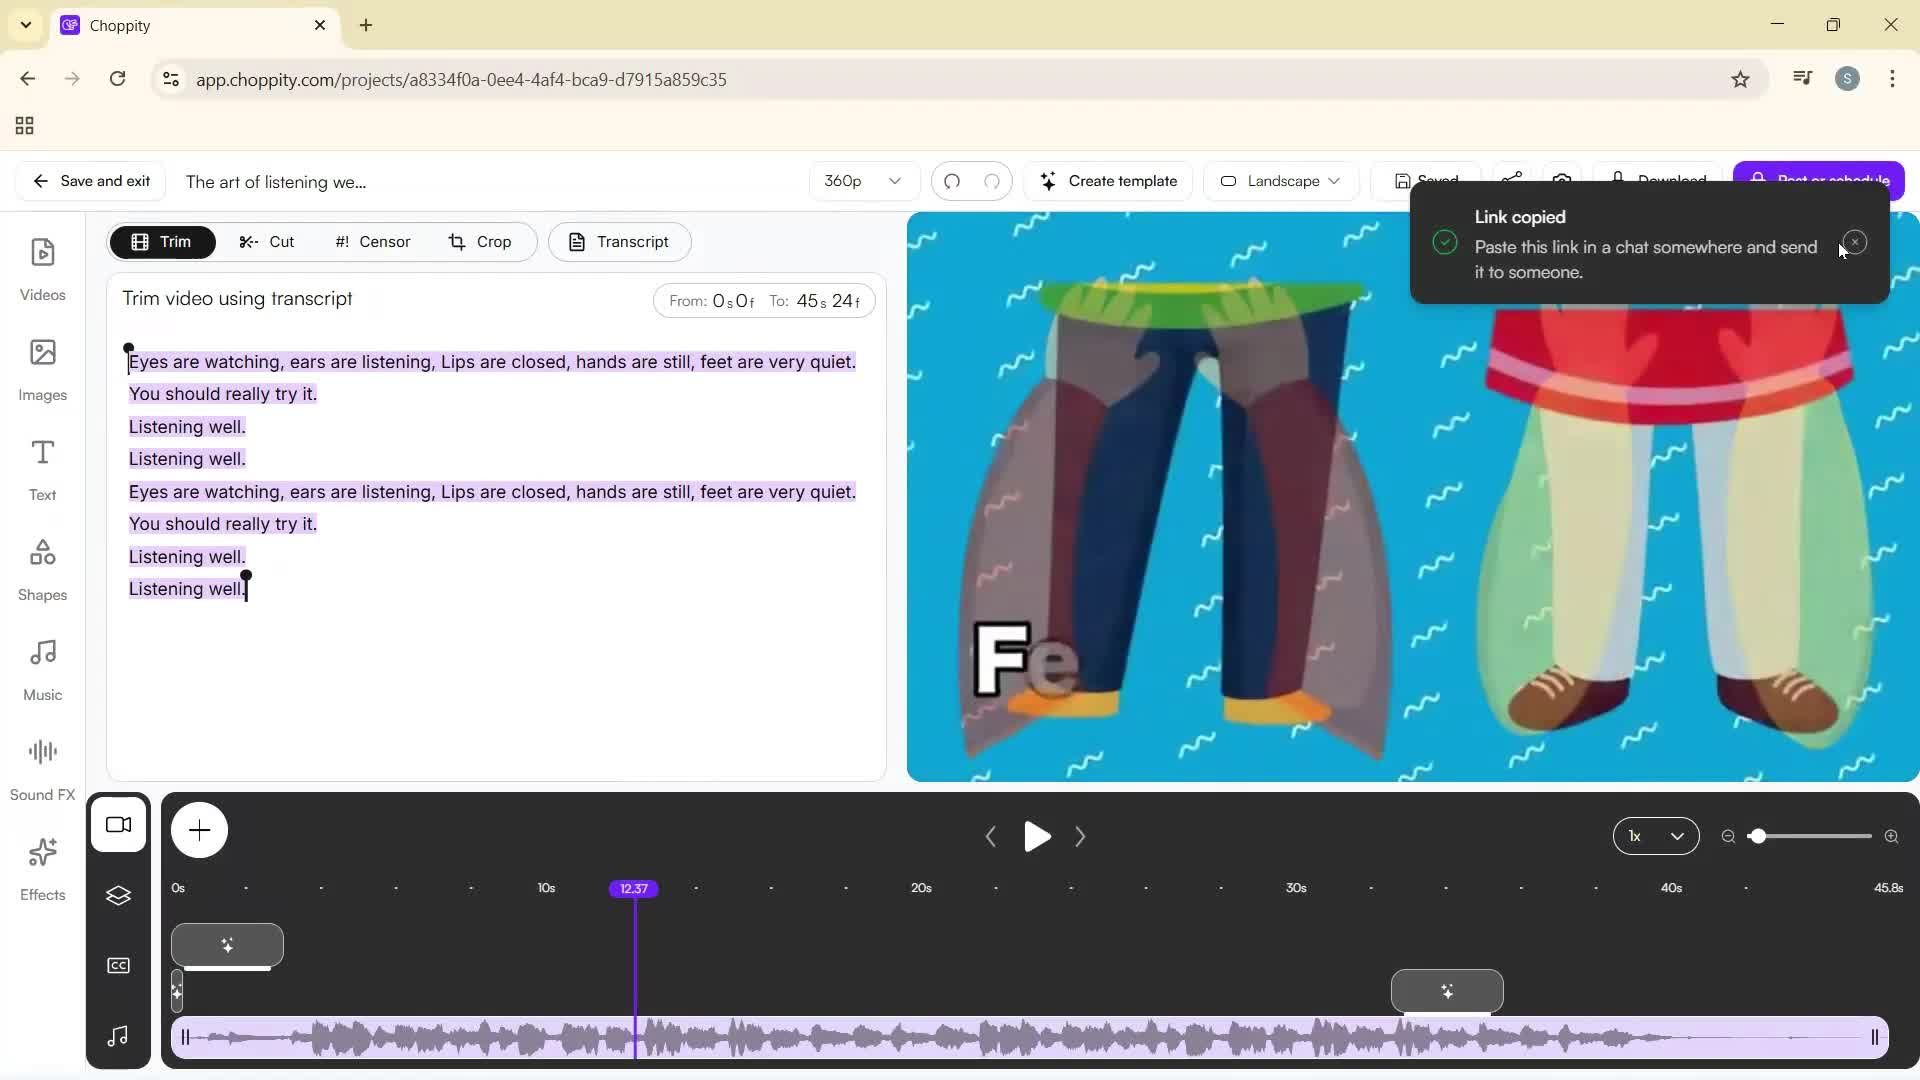The width and height of the screenshot is (1920, 1080).
Task: Click the undo arrow icon
Action: tap(952, 181)
